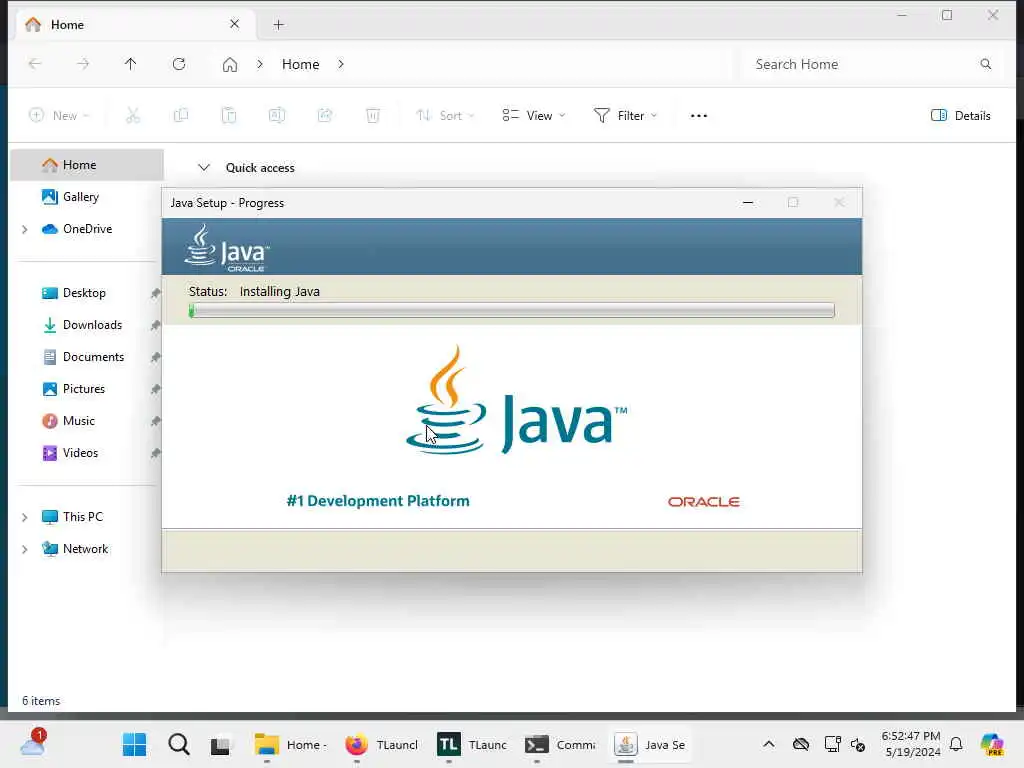This screenshot has width=1024, height=768.
Task: Switch to Command Prompt in taskbar
Action: [x=560, y=744]
